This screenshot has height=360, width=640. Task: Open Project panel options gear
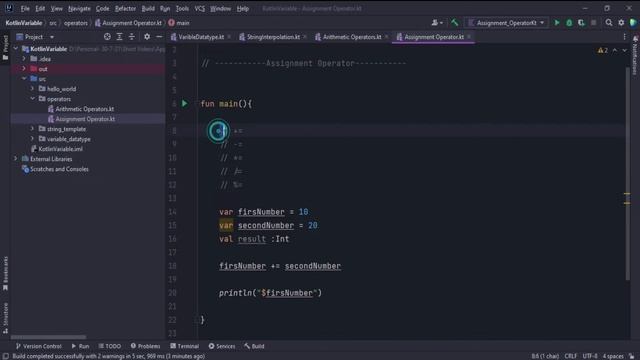[147, 37]
